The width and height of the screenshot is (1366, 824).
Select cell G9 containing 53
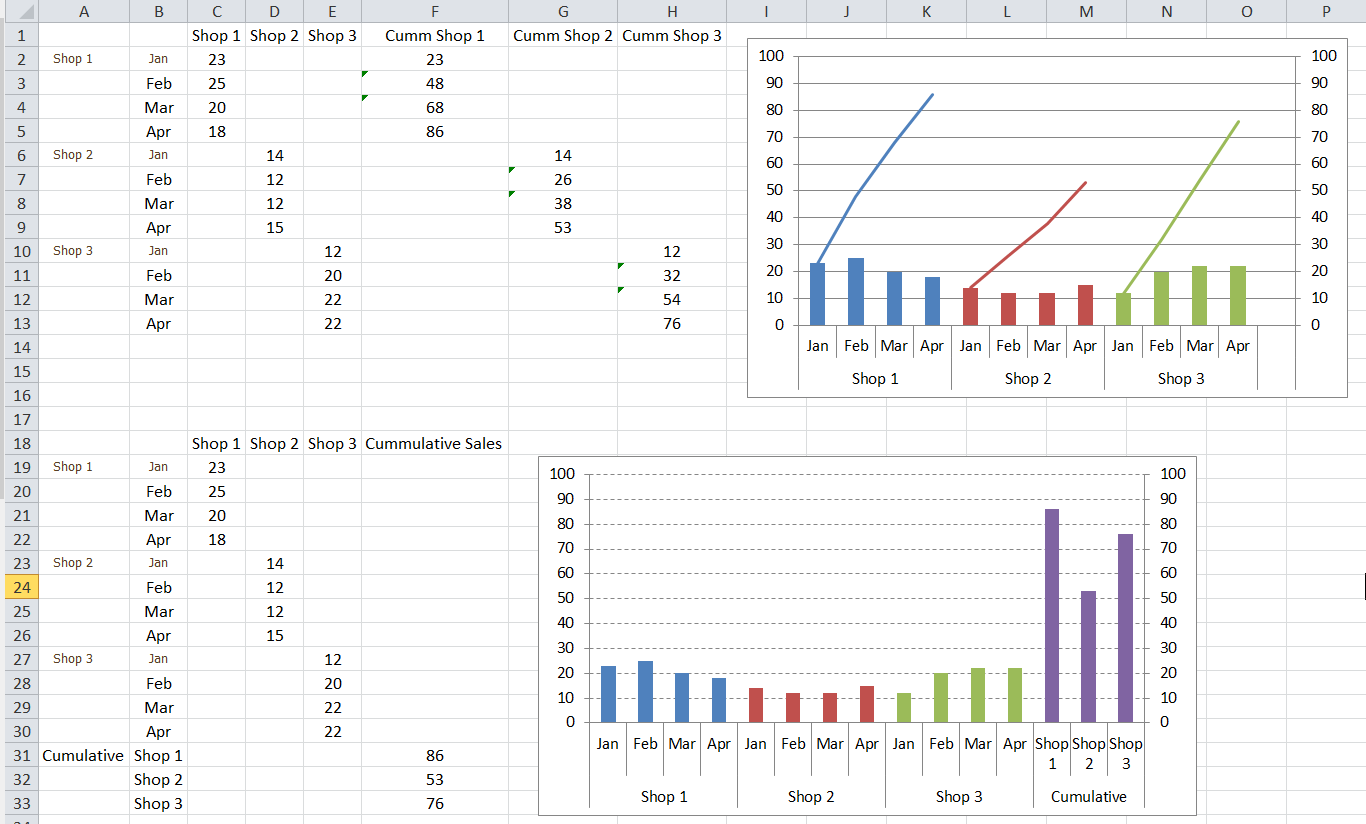coord(562,228)
